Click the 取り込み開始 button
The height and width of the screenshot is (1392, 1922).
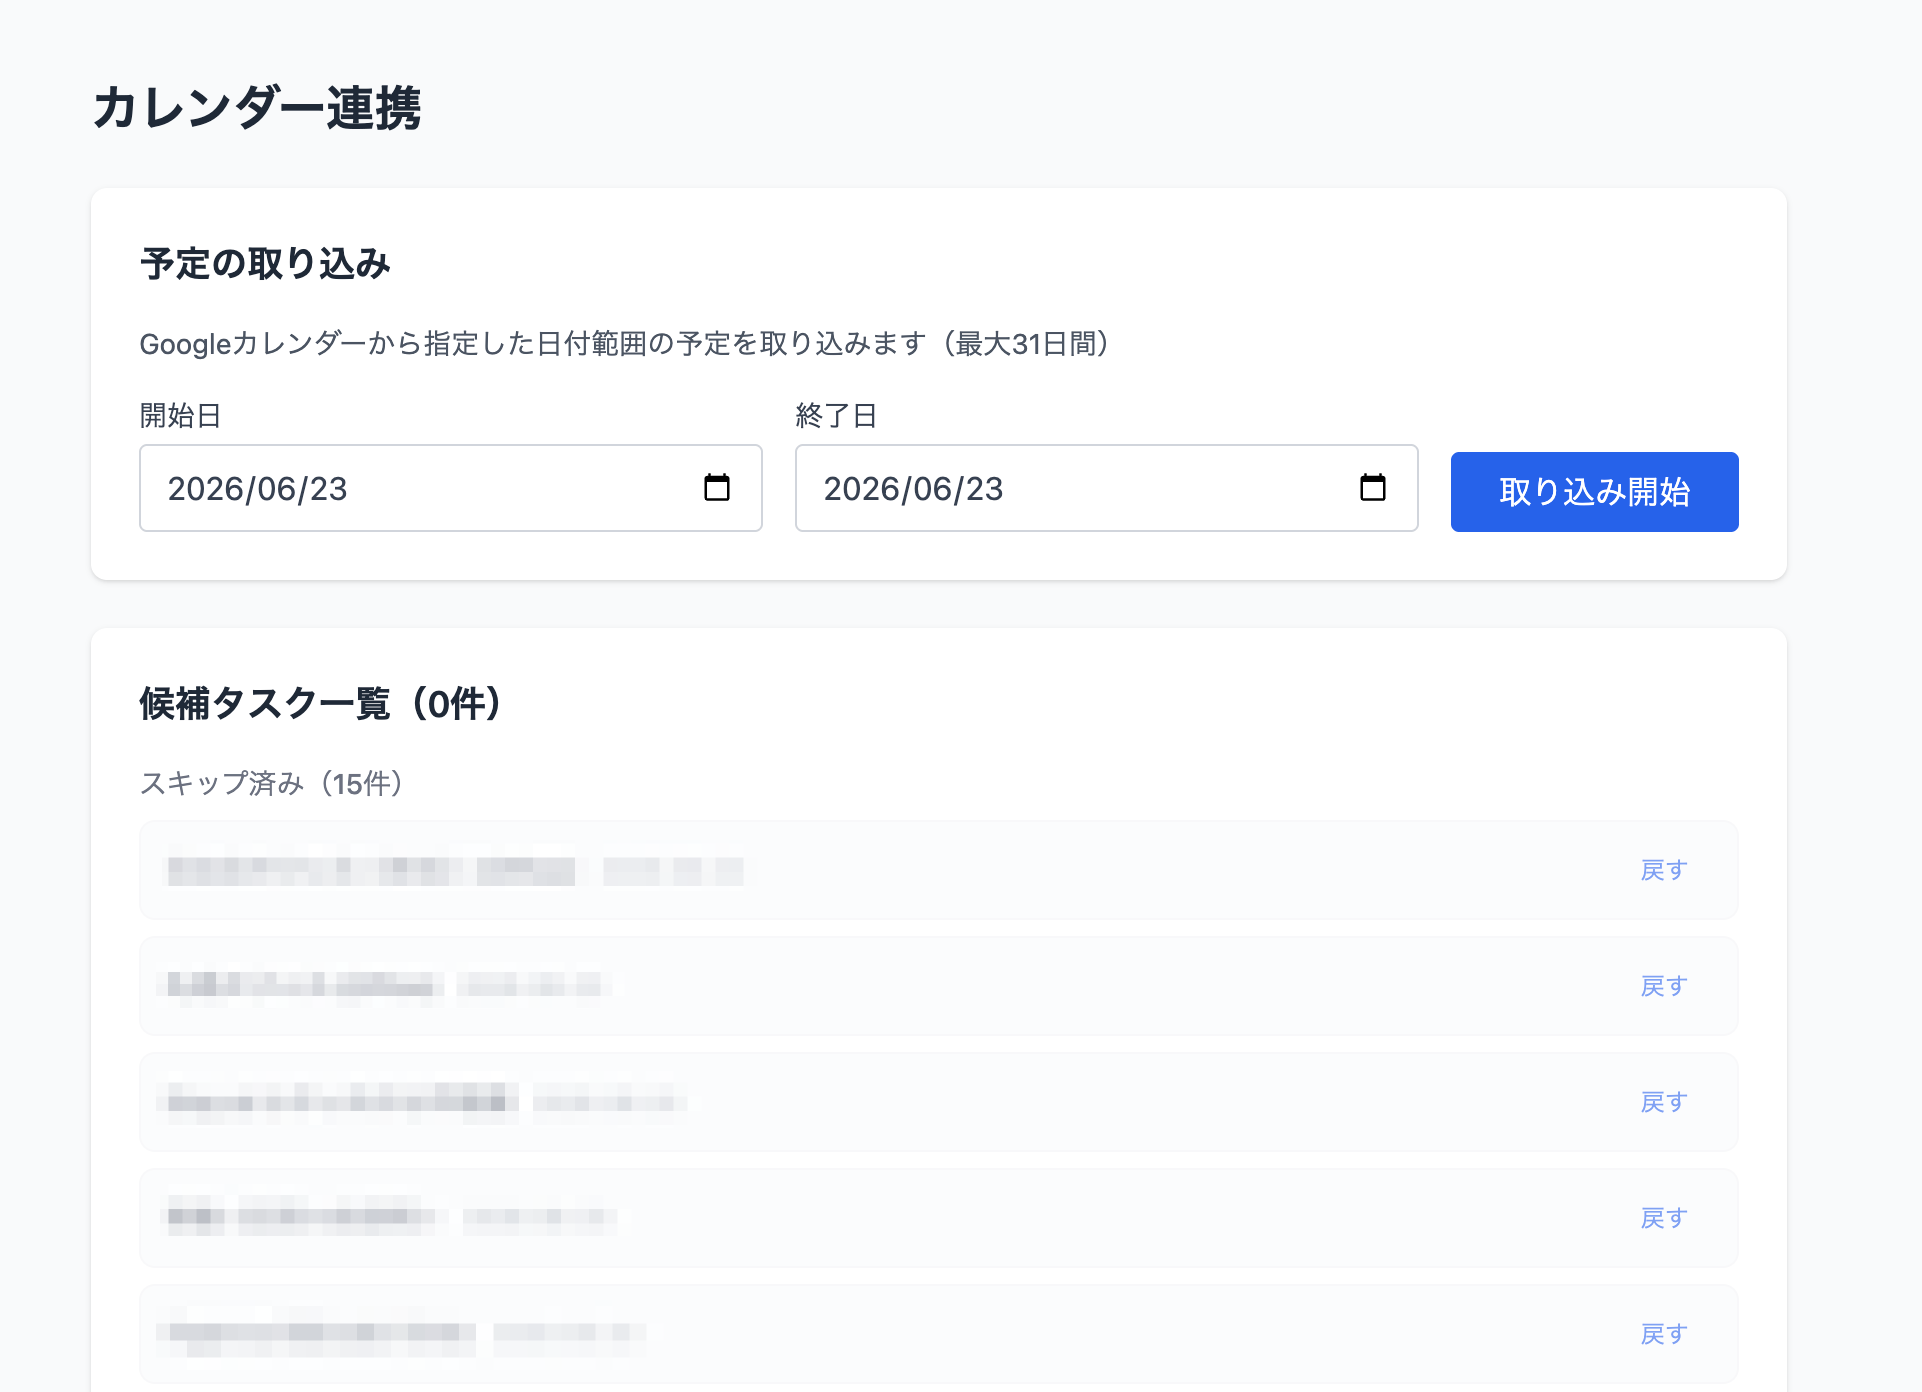[x=1594, y=492]
